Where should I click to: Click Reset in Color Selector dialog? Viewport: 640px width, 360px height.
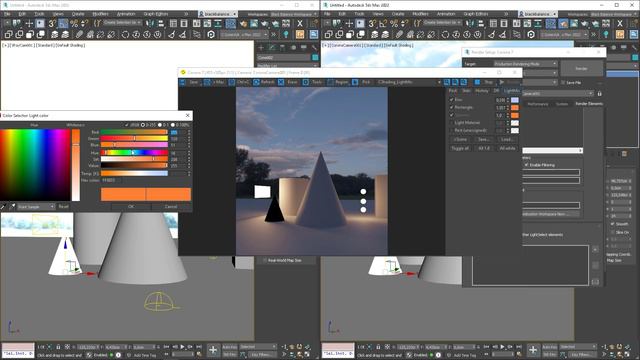click(x=64, y=207)
